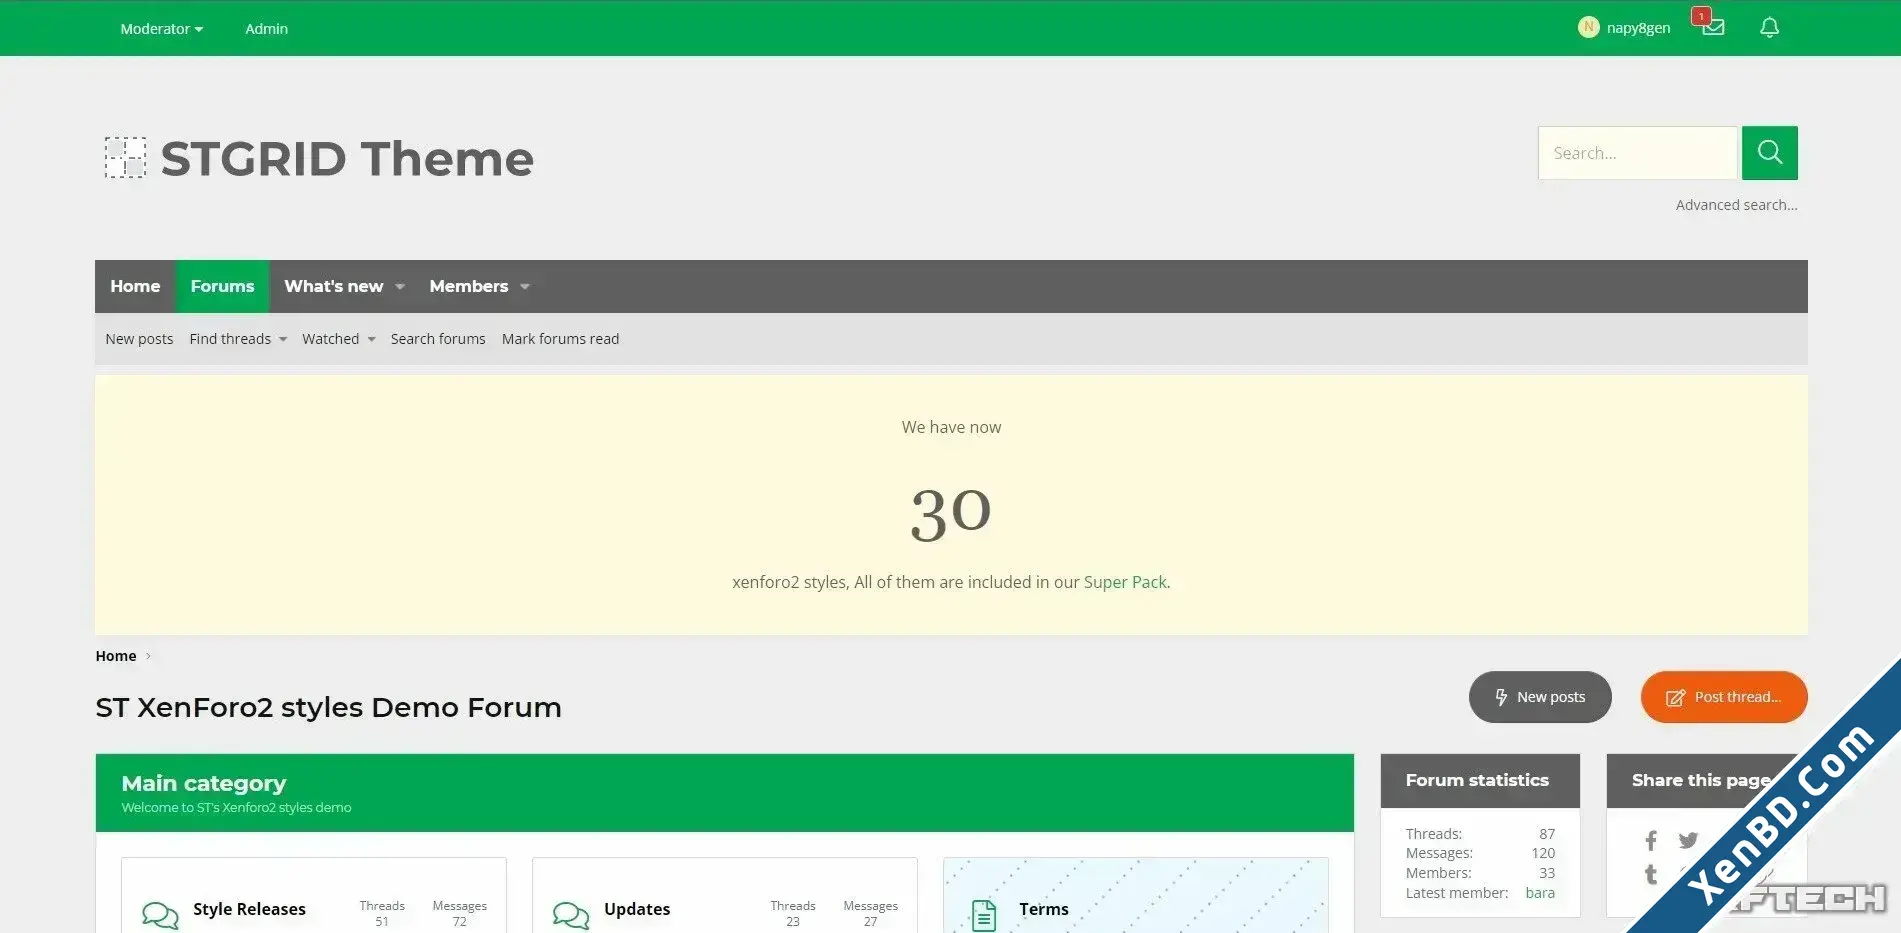Open the inbox envelope icon with badge
The height and width of the screenshot is (933, 1901).
pyautogui.click(x=1712, y=27)
